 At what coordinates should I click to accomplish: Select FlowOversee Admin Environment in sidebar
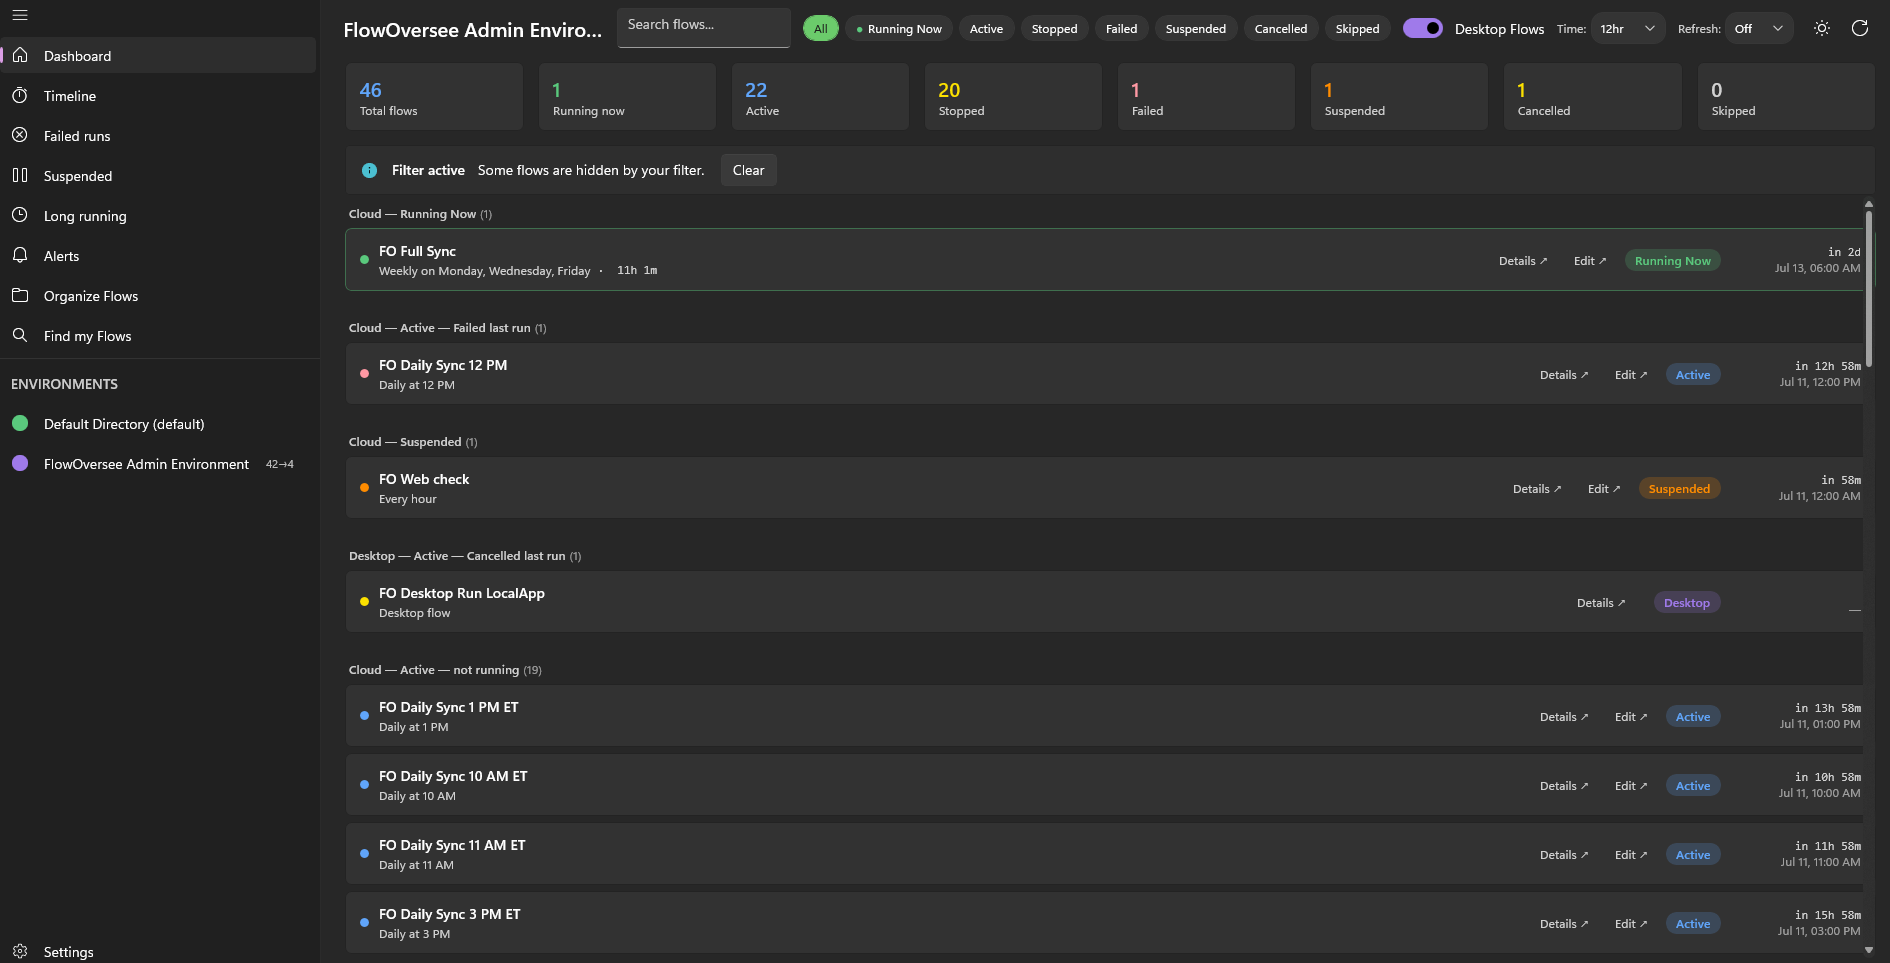pyautogui.click(x=158, y=463)
